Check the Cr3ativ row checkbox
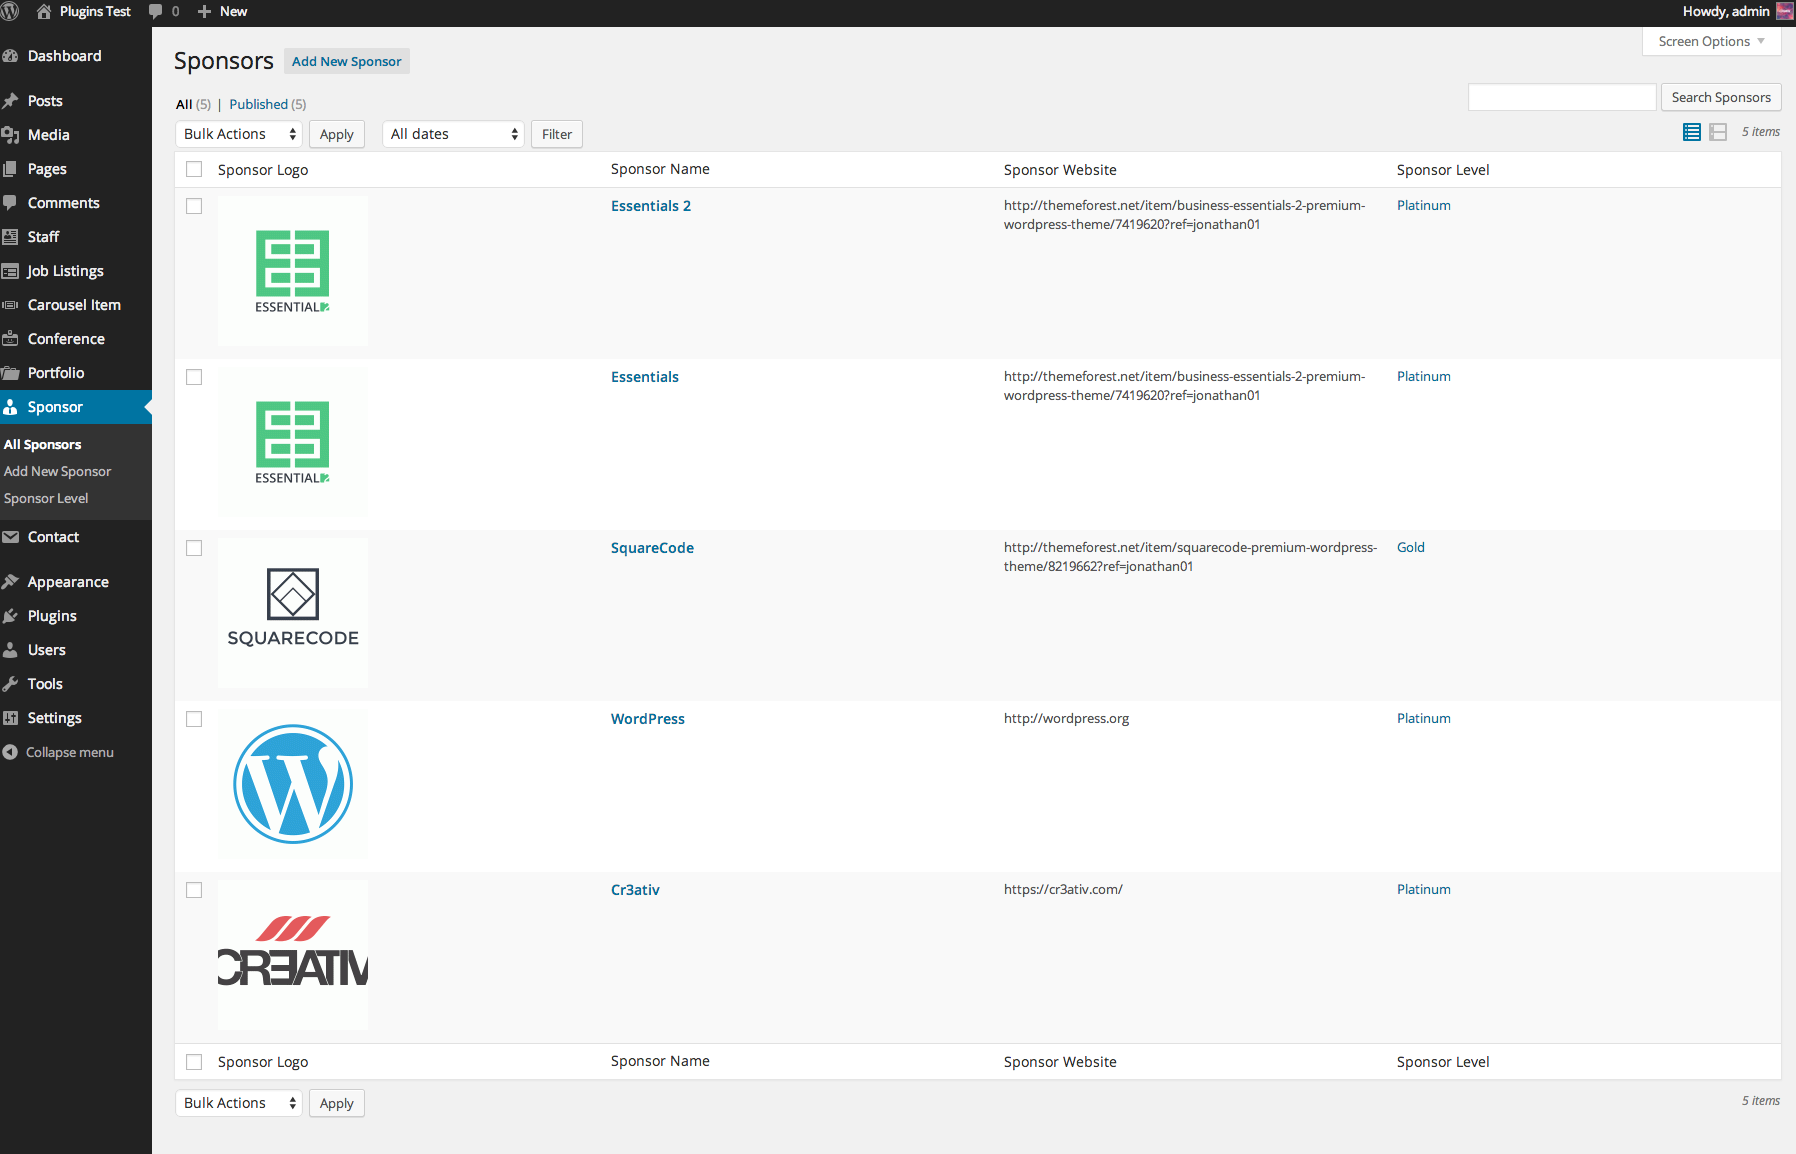Screen dimensions: 1796x1154 coord(194,890)
